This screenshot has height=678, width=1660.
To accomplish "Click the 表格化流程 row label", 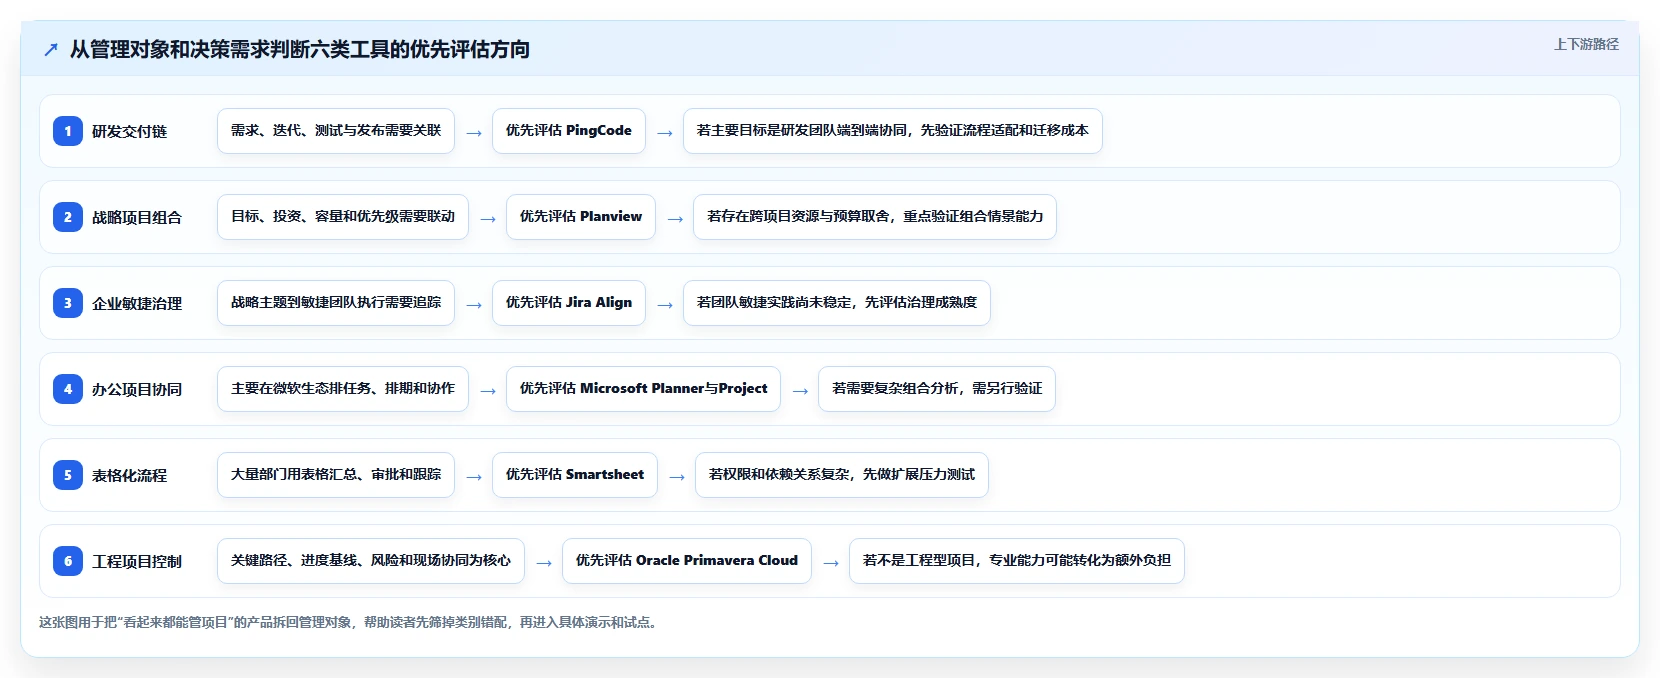I will pyautogui.click(x=130, y=475).
